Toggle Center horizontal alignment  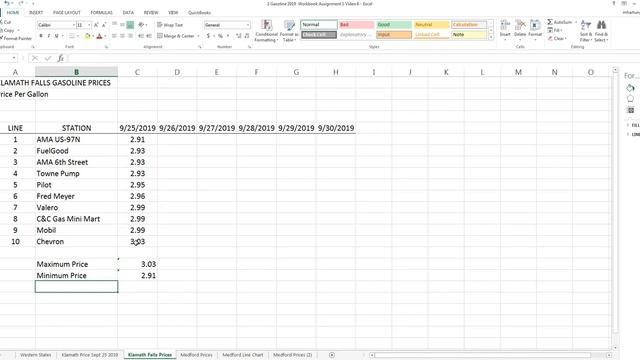click(x=122, y=36)
